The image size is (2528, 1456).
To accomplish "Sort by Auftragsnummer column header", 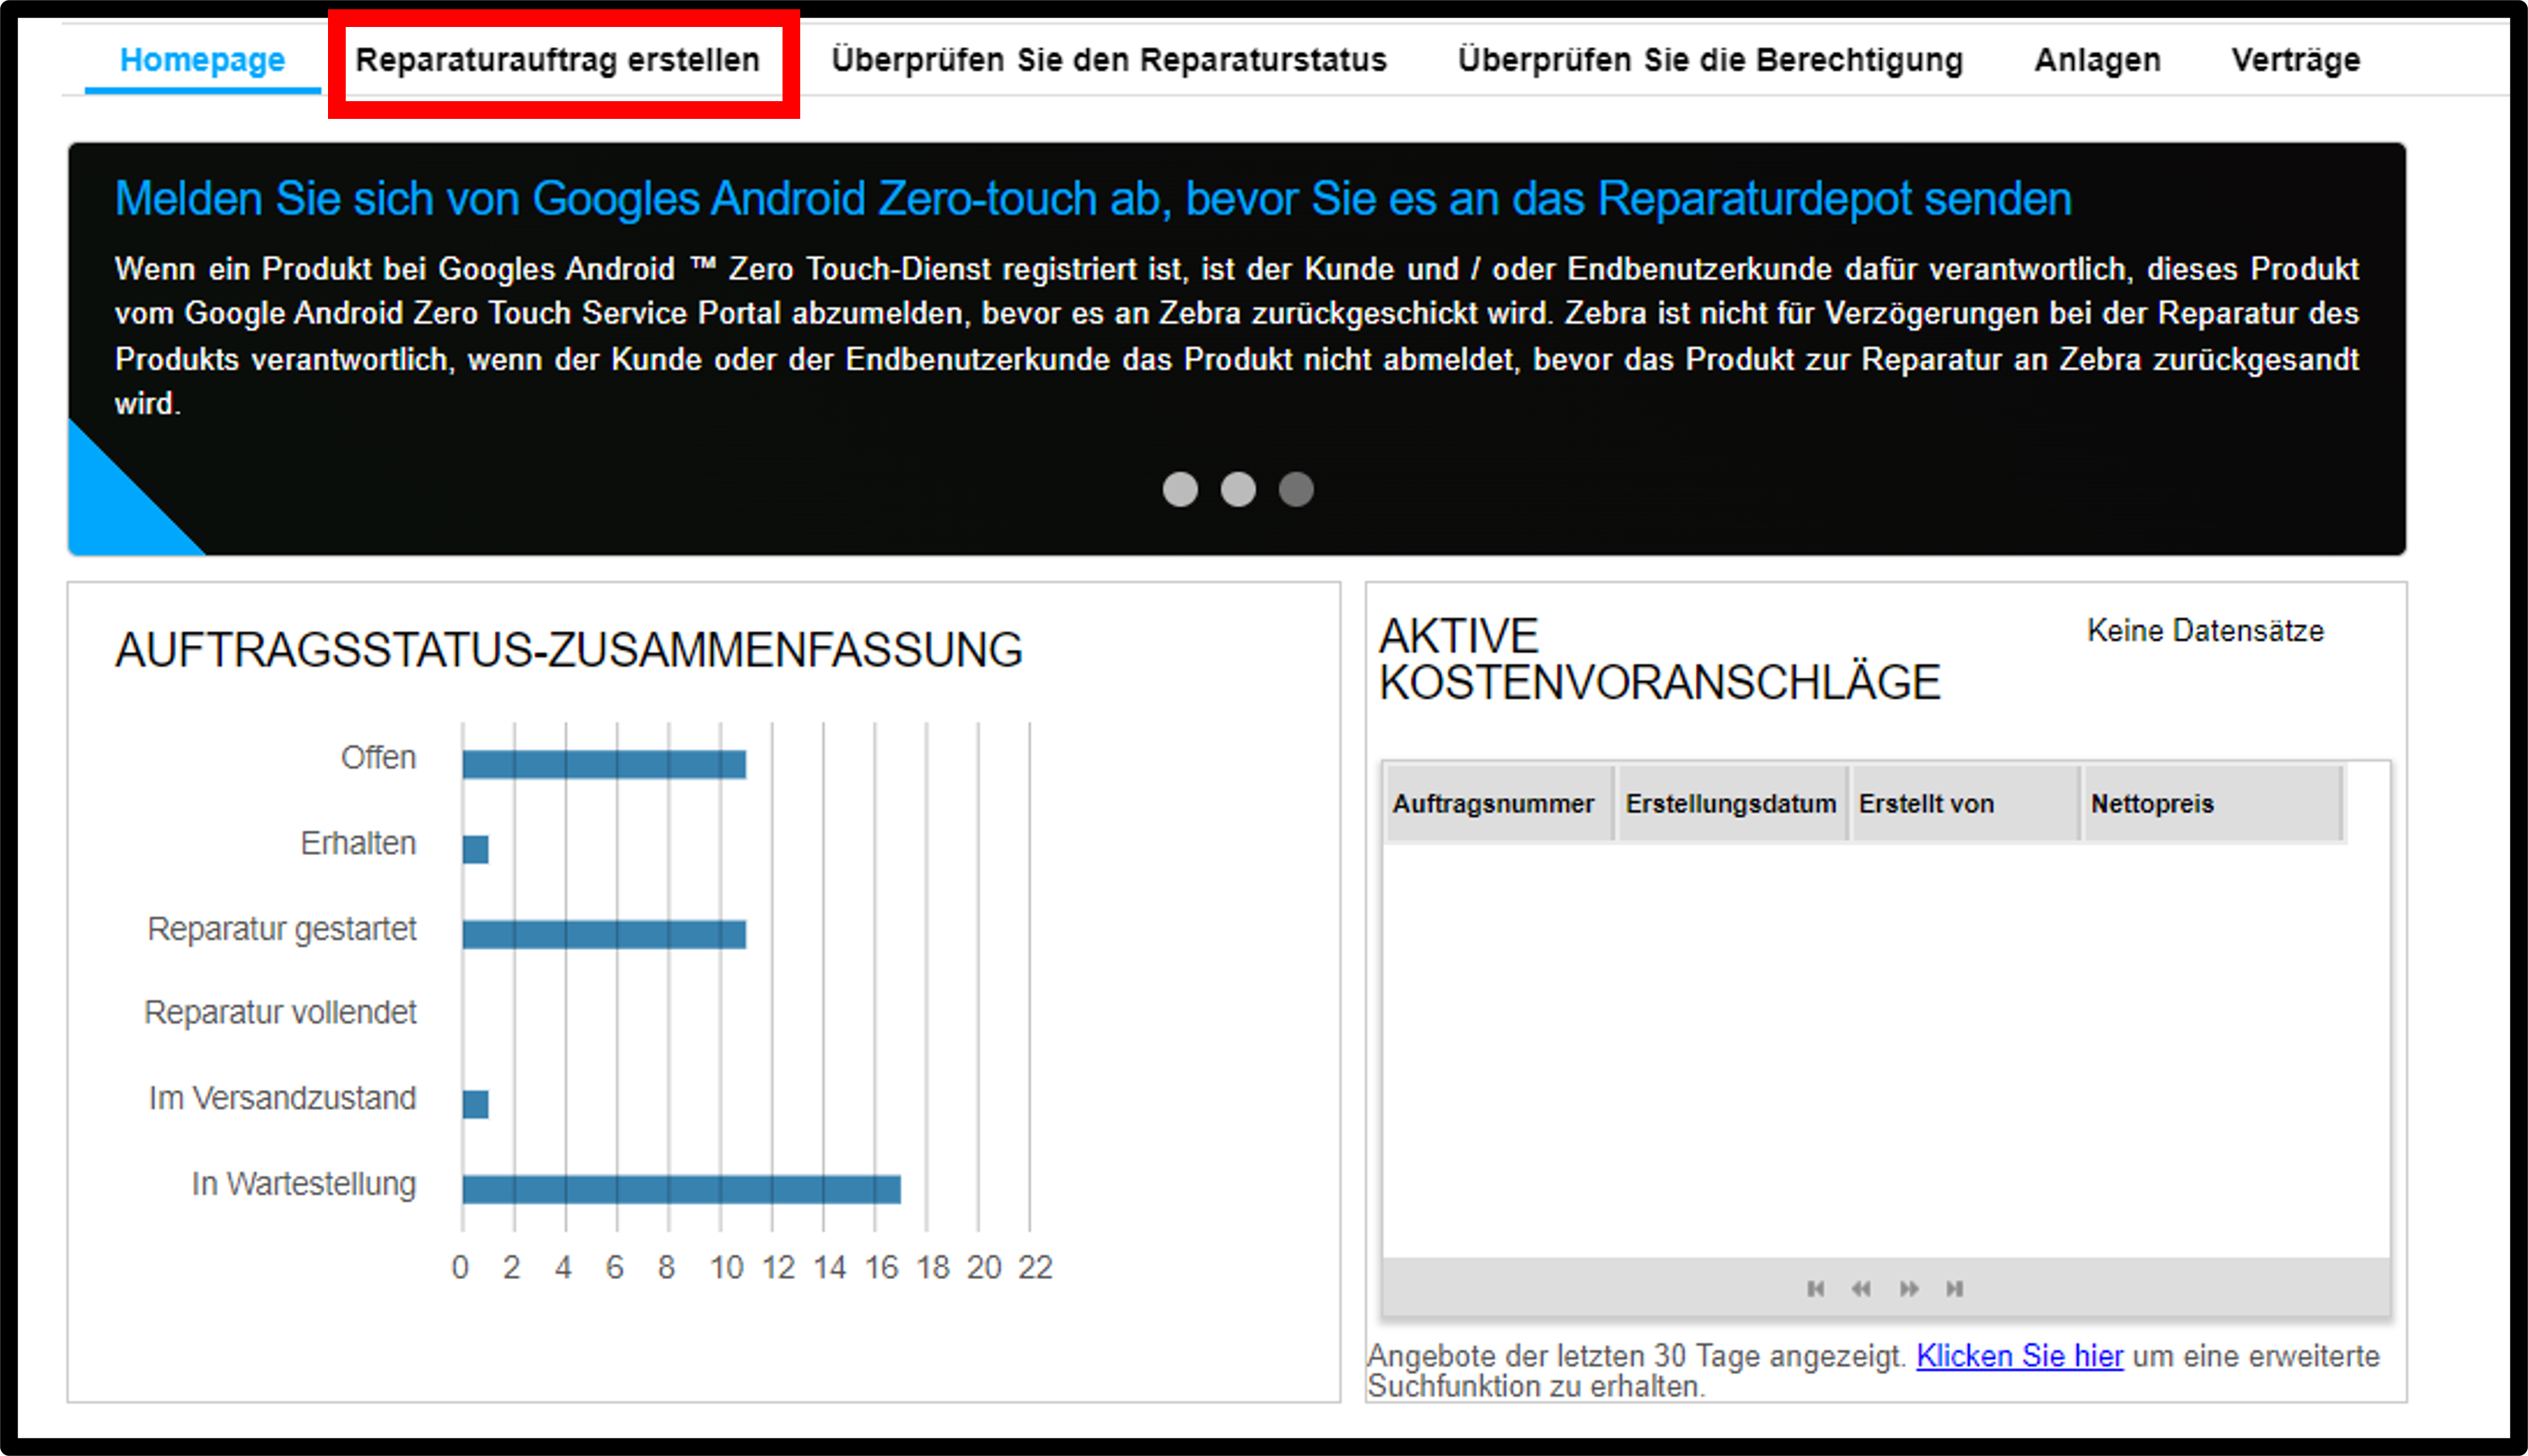I will click(x=1498, y=803).
